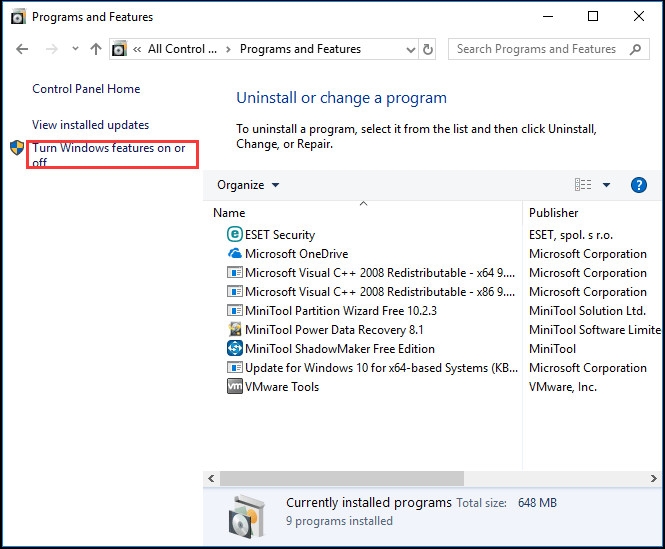The width and height of the screenshot is (665, 549).
Task: Click the VMware Tools vm icon
Action: click(235, 387)
